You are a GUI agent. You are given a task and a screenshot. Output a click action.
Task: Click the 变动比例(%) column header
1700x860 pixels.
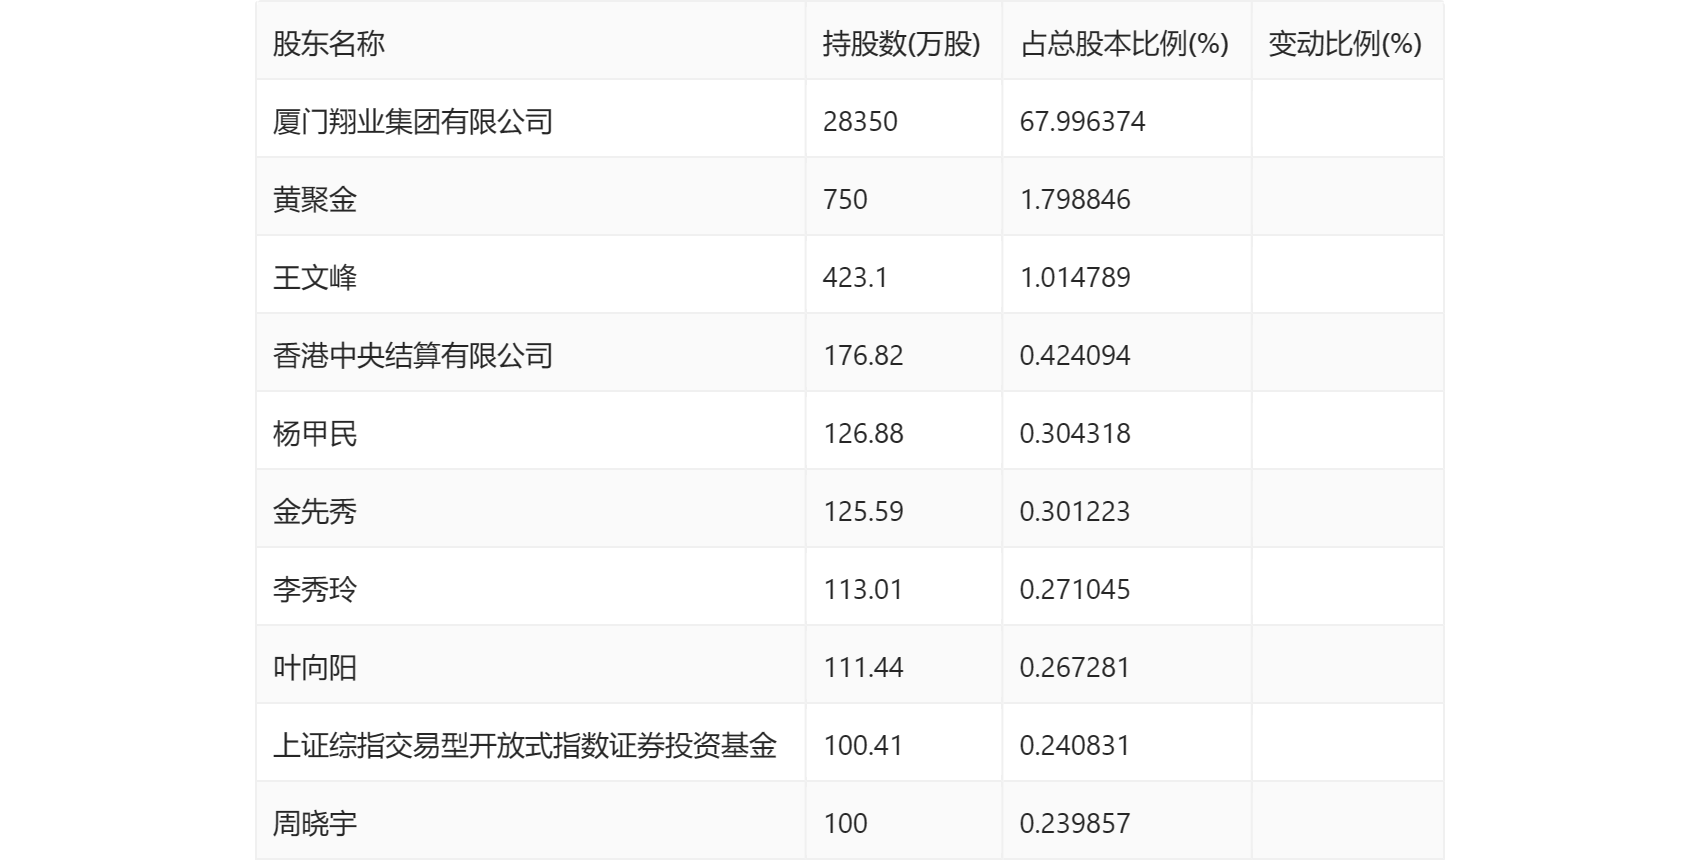(1345, 44)
